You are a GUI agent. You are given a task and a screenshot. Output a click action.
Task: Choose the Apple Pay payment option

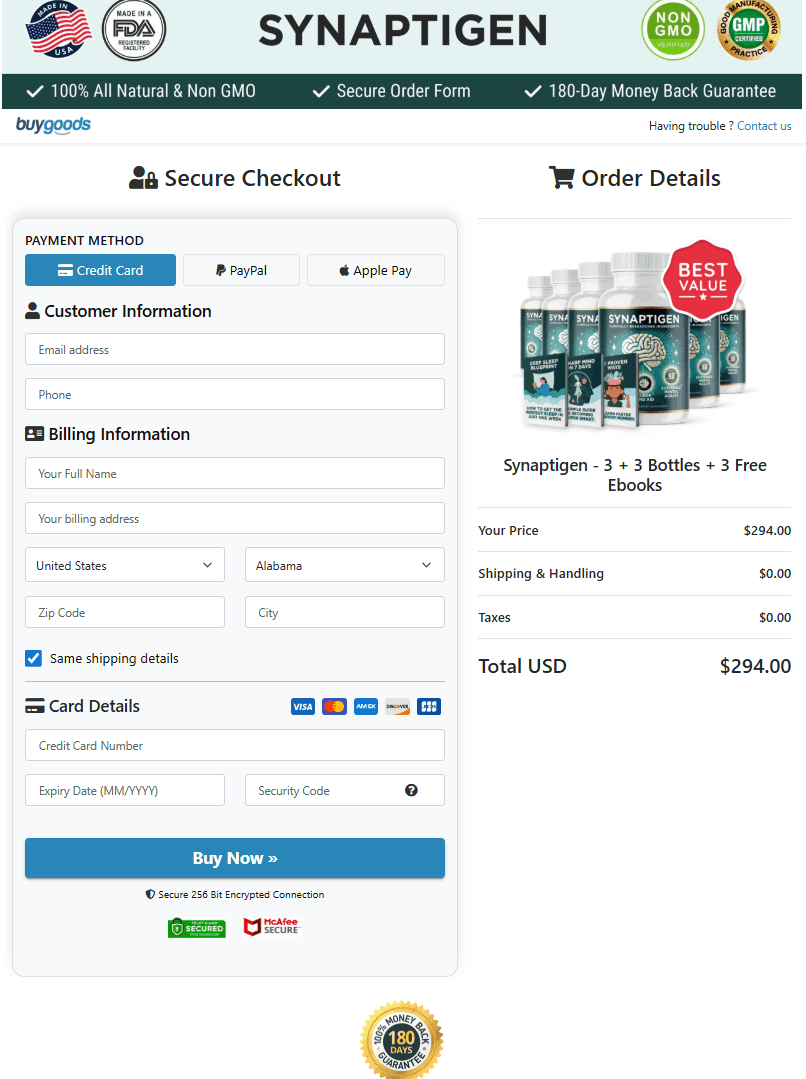coord(375,270)
